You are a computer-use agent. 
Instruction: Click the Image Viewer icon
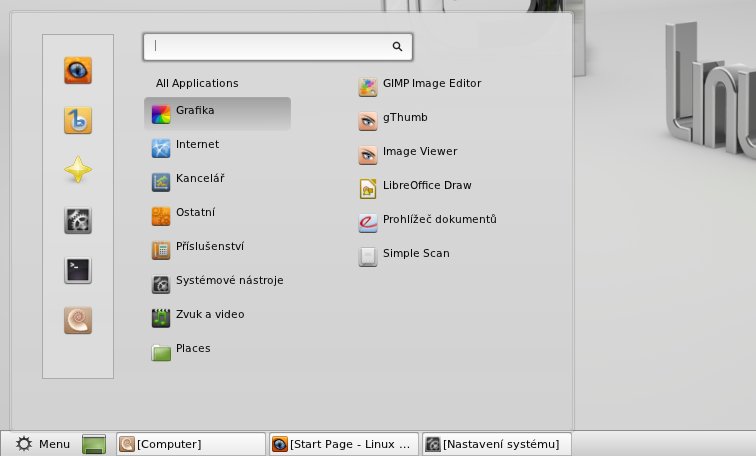(x=368, y=156)
